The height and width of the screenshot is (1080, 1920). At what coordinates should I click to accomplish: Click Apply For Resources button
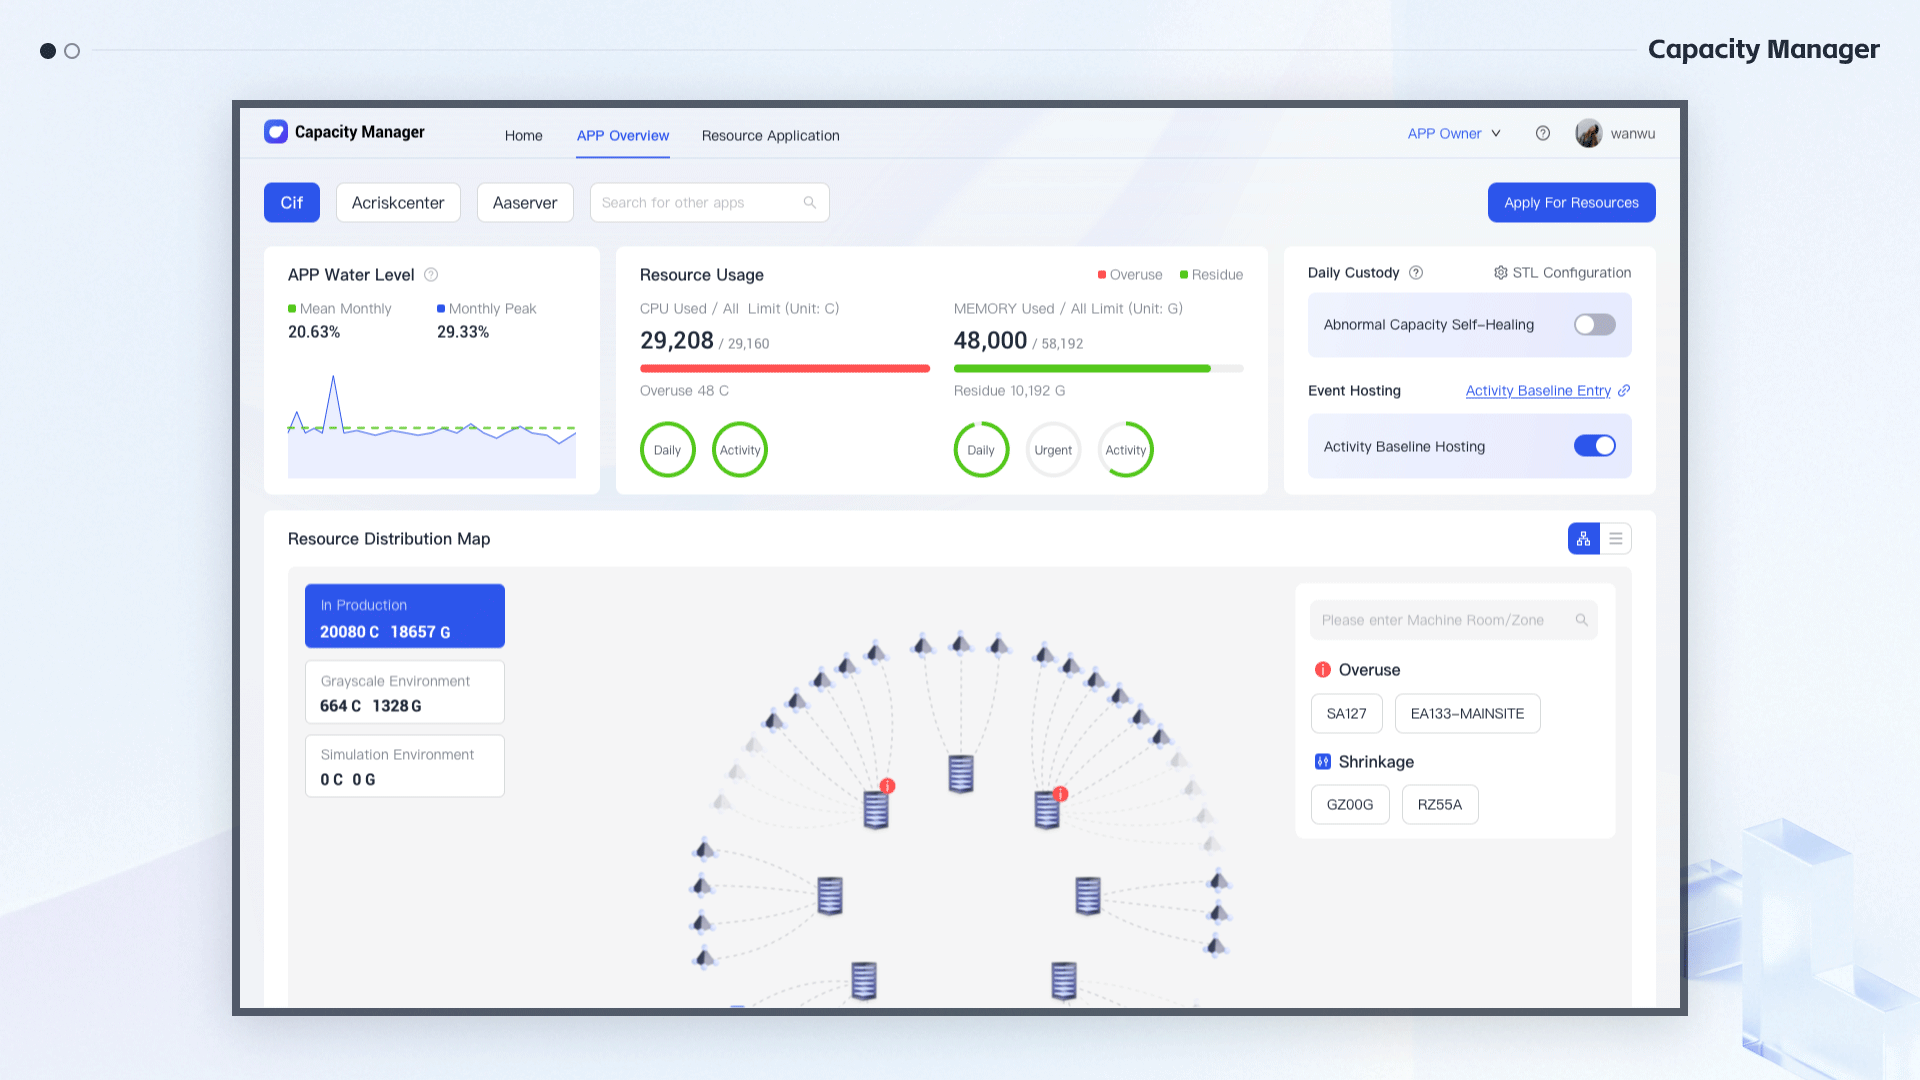(x=1571, y=203)
